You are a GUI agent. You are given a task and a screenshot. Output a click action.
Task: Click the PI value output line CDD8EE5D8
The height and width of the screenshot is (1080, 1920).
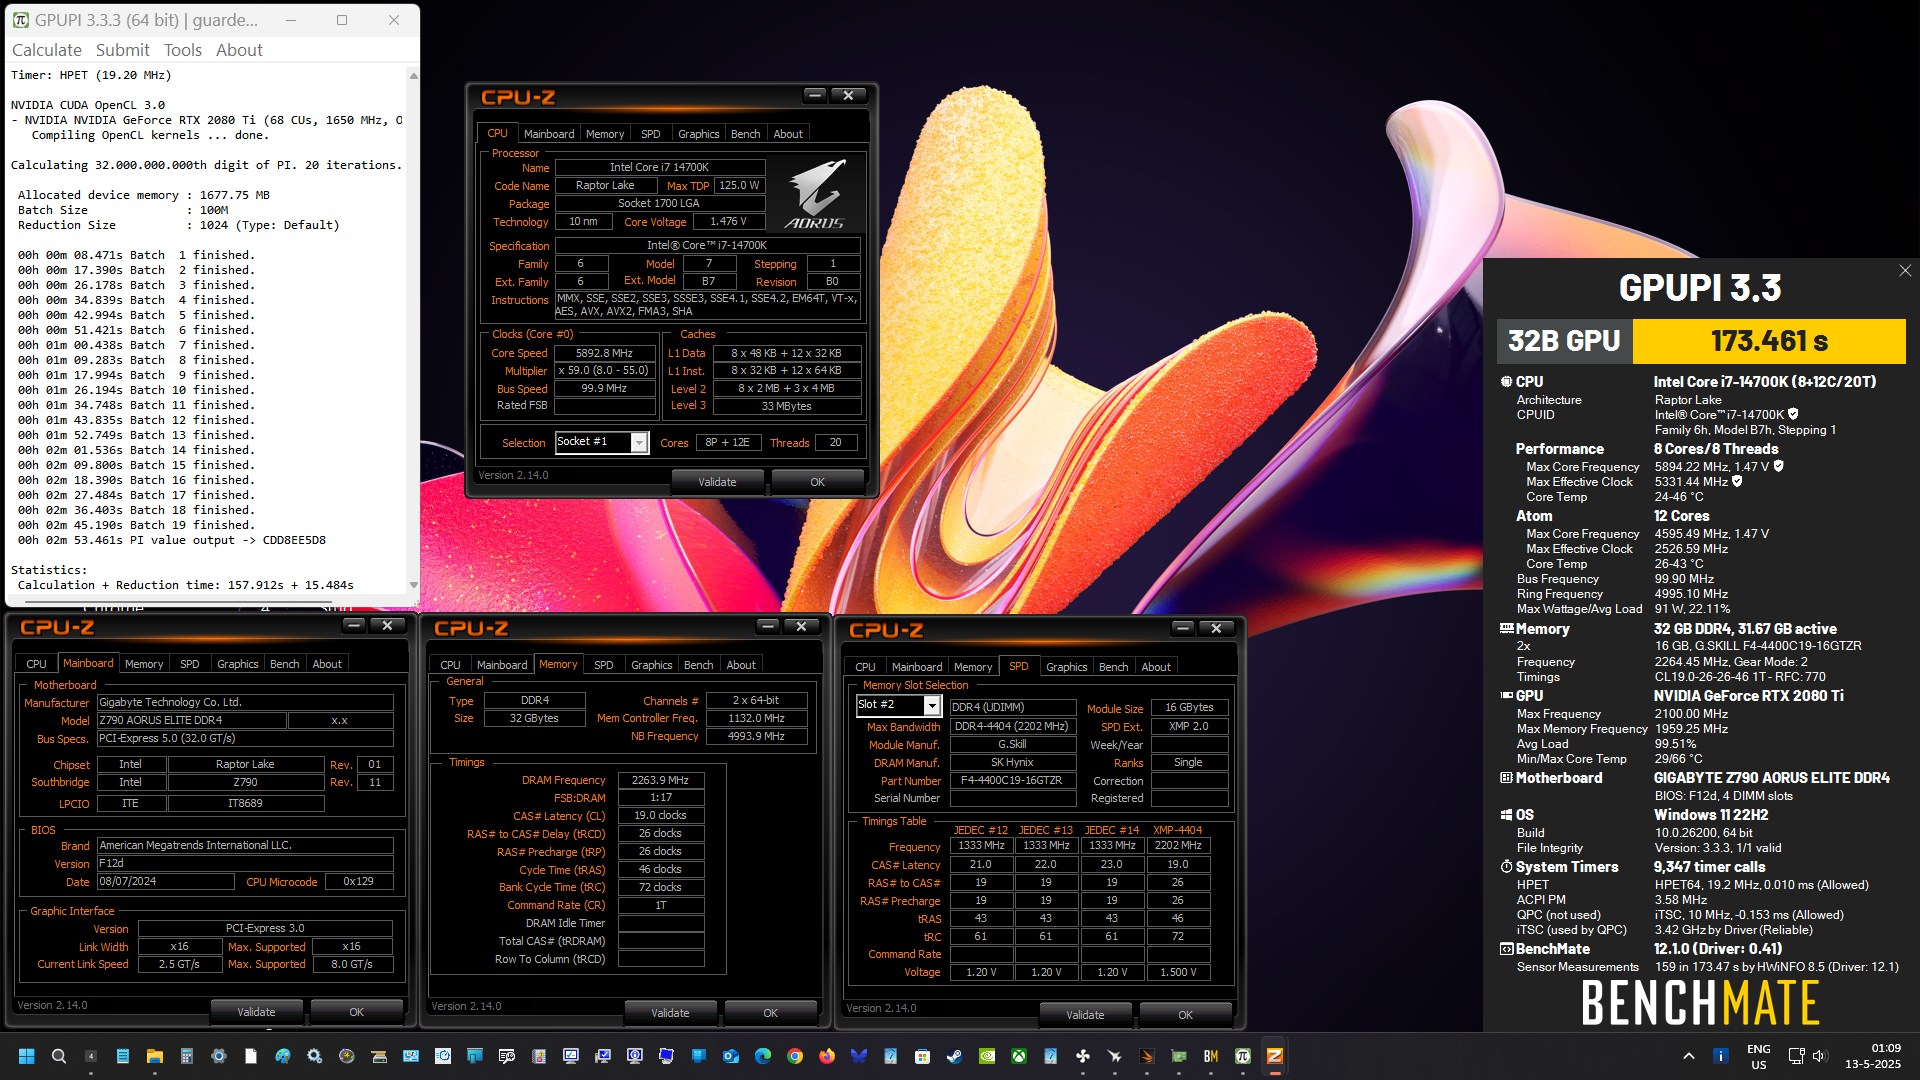[172, 540]
